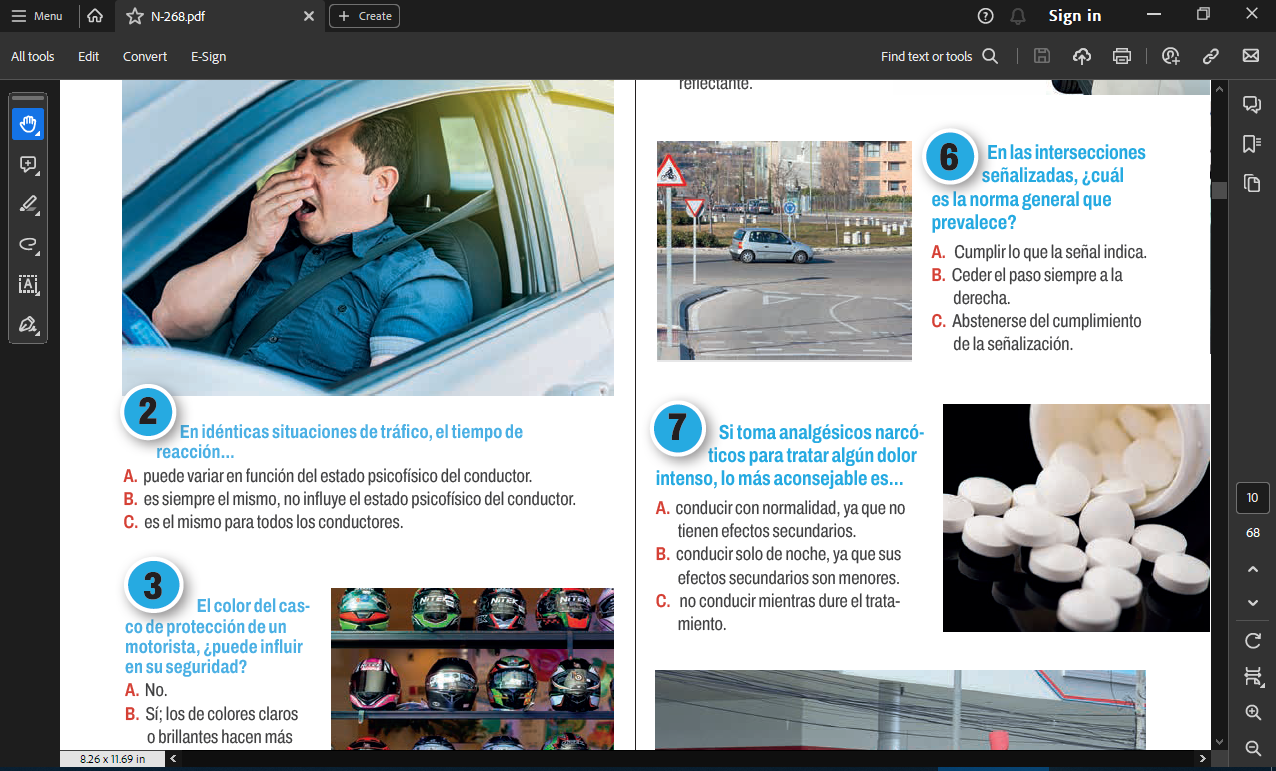The image size is (1276, 771).
Task: Click Find text or tools search
Action: tap(939, 56)
